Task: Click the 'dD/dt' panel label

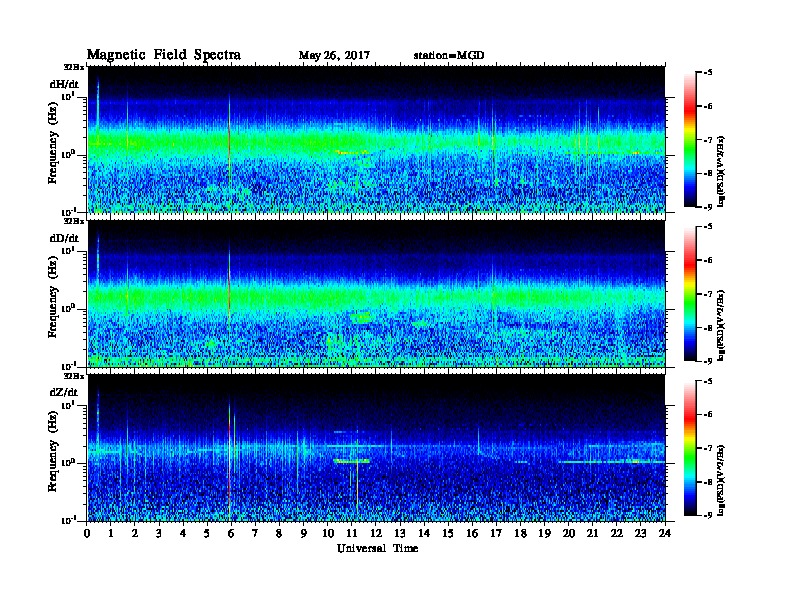Action: [x=64, y=238]
